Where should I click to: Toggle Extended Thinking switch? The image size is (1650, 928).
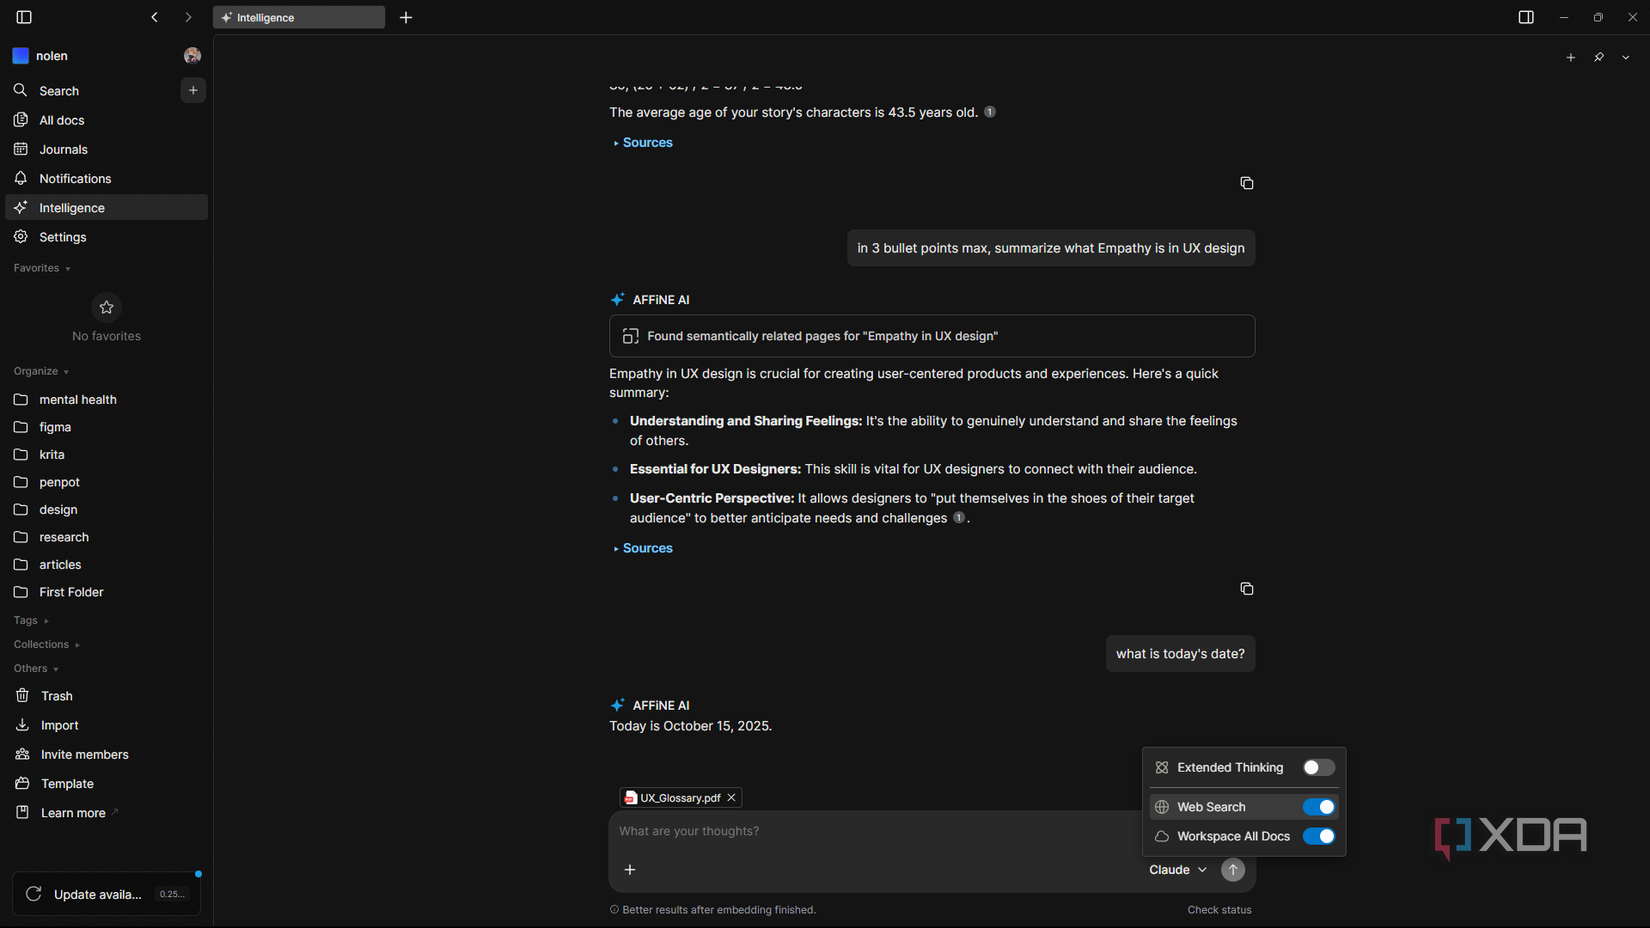click(1319, 768)
